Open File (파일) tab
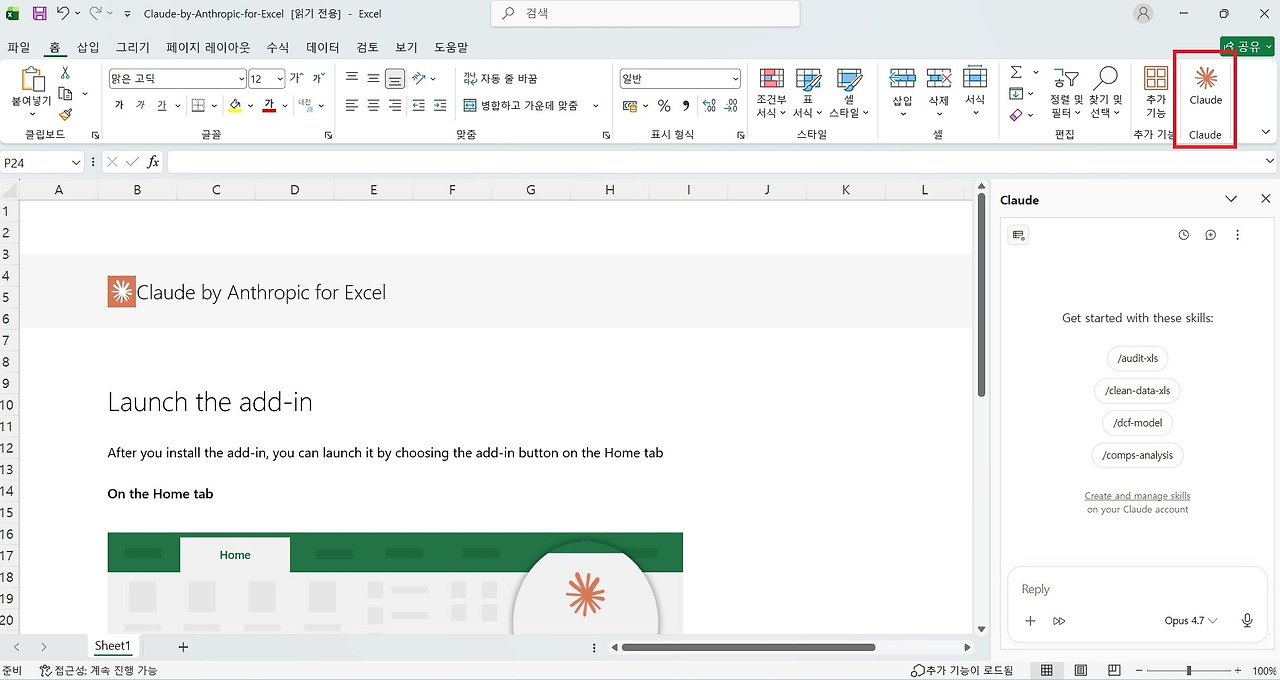The width and height of the screenshot is (1280, 680). (18, 47)
